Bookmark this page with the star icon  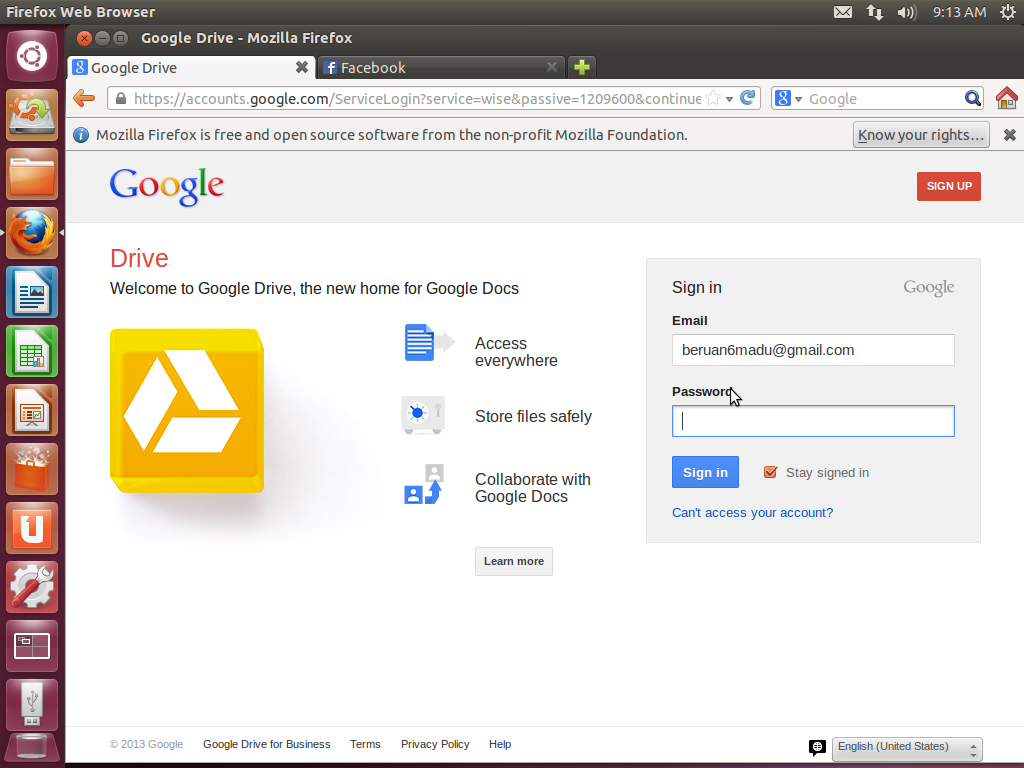[x=713, y=99]
